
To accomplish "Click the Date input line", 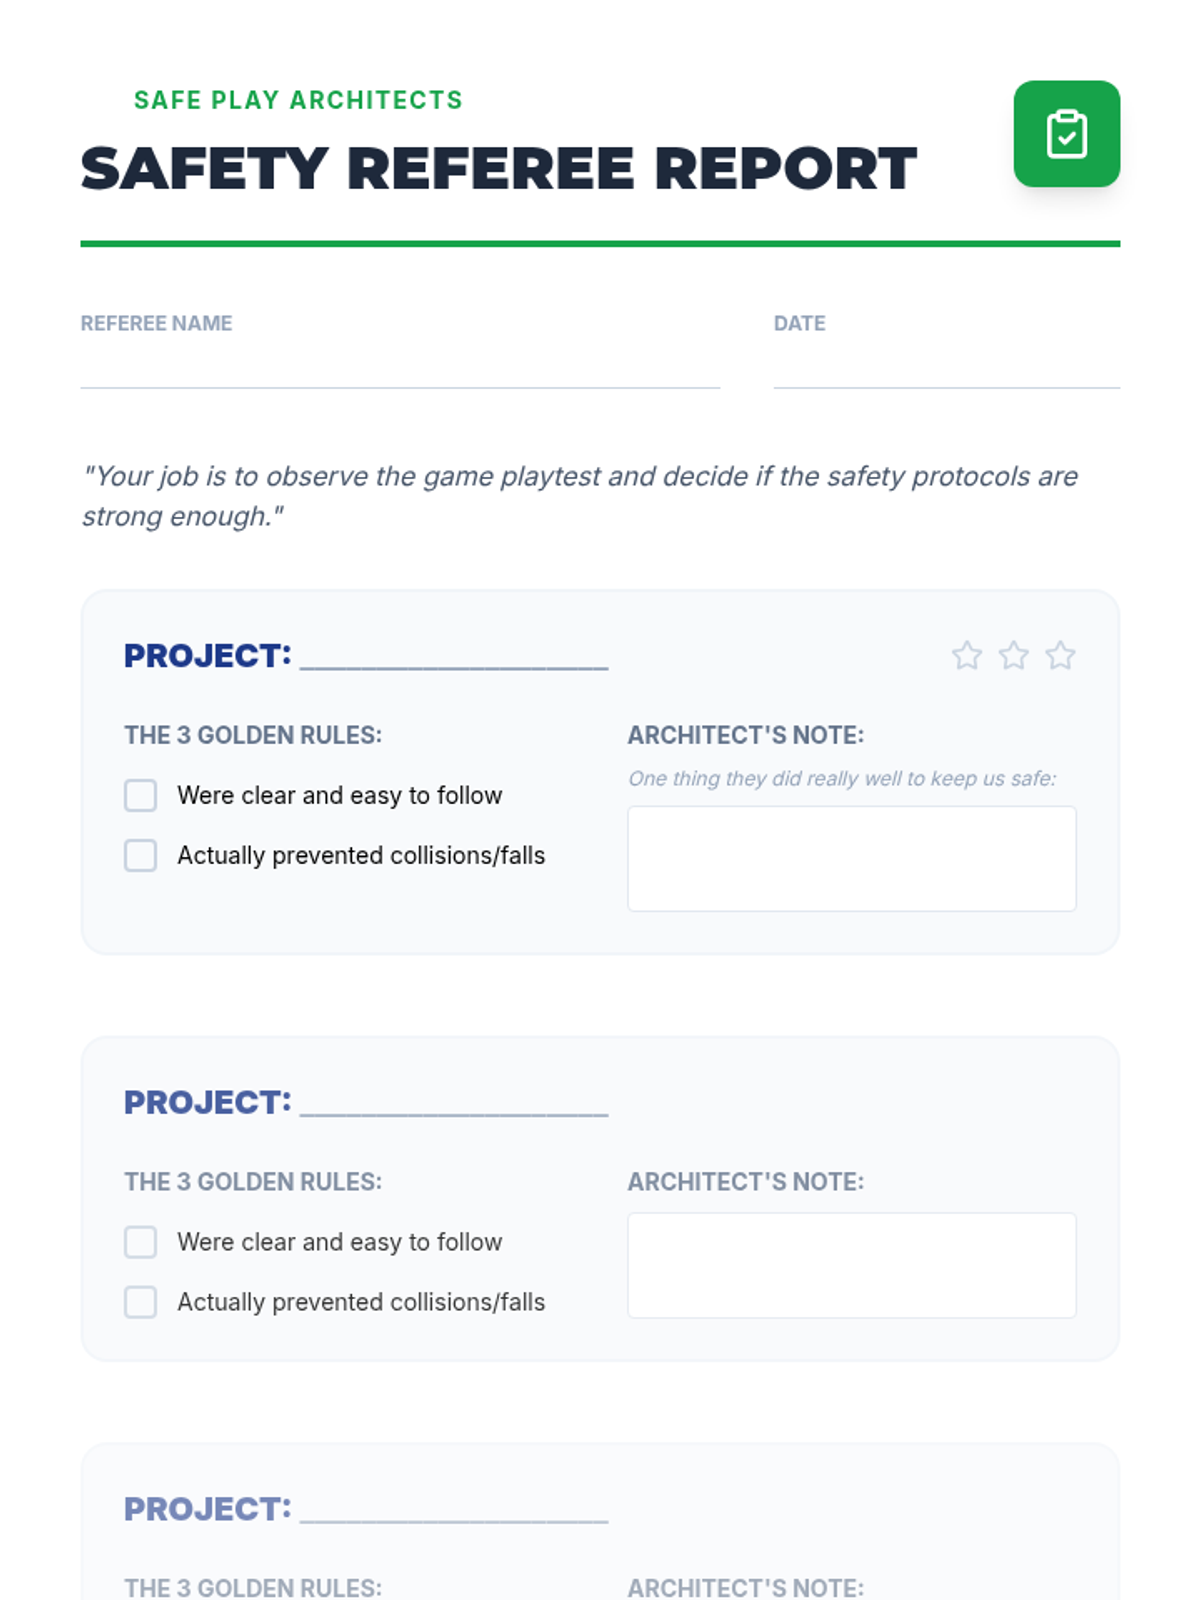I will [947, 368].
